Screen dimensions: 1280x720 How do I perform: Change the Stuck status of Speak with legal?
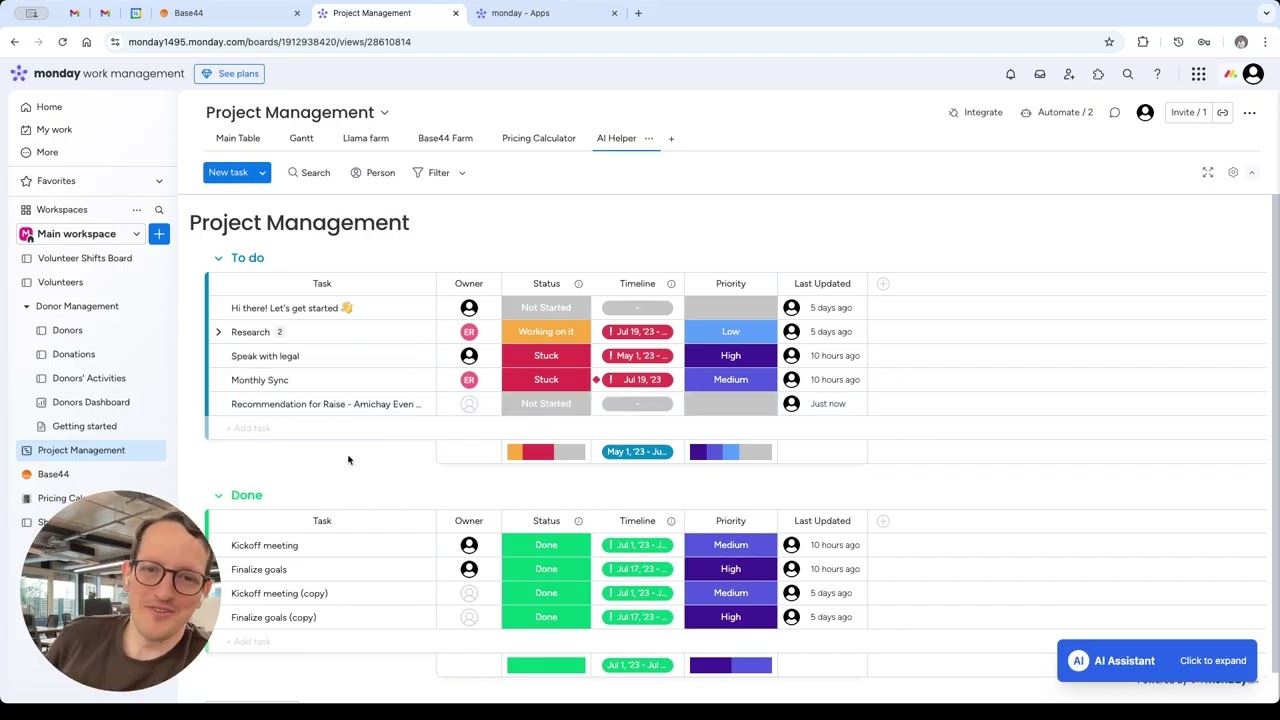[x=546, y=356]
